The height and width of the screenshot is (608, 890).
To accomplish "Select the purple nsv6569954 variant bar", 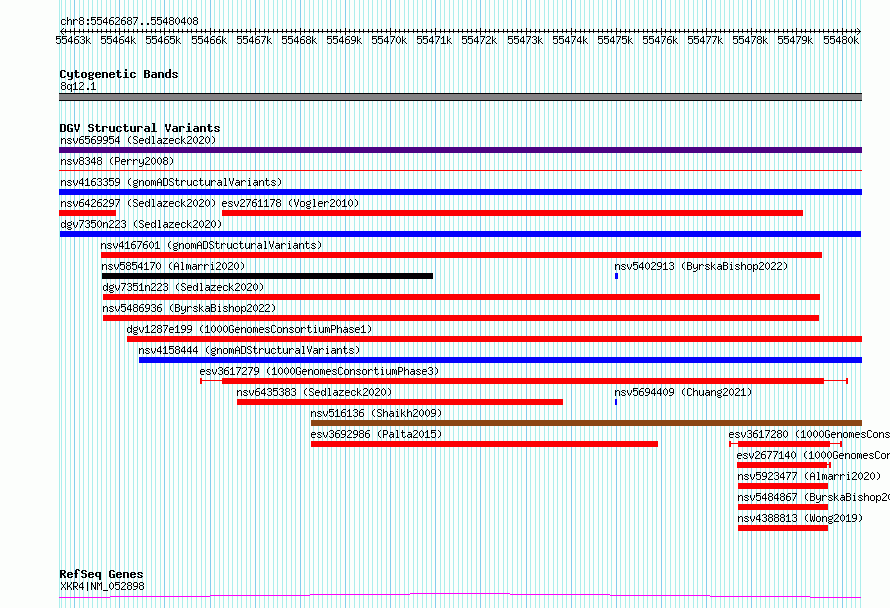I will pyautogui.click(x=460, y=150).
